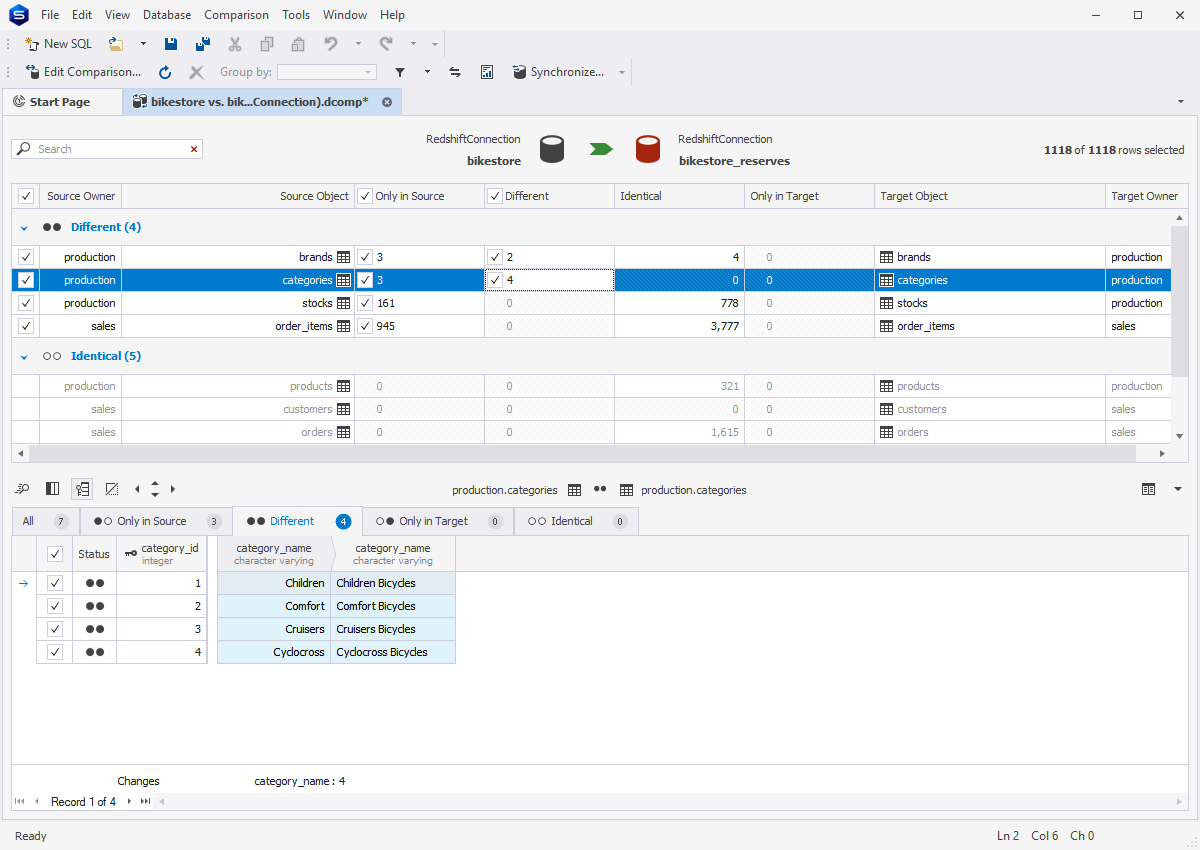Open the filter options dropdown arrow
Image resolution: width=1200 pixels, height=850 pixels.
(x=428, y=72)
